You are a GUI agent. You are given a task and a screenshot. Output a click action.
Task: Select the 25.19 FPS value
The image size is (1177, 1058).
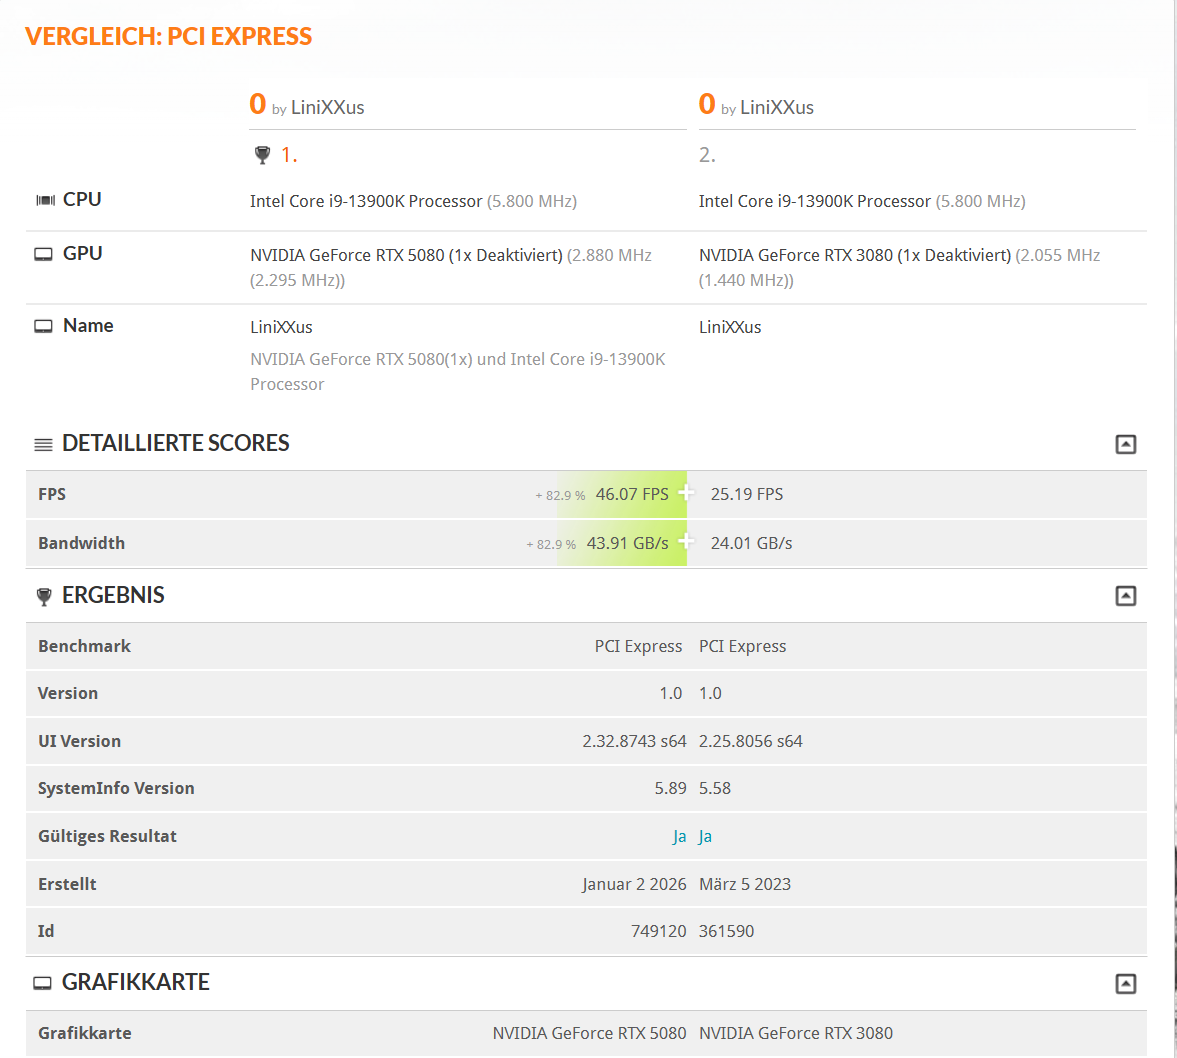click(747, 494)
